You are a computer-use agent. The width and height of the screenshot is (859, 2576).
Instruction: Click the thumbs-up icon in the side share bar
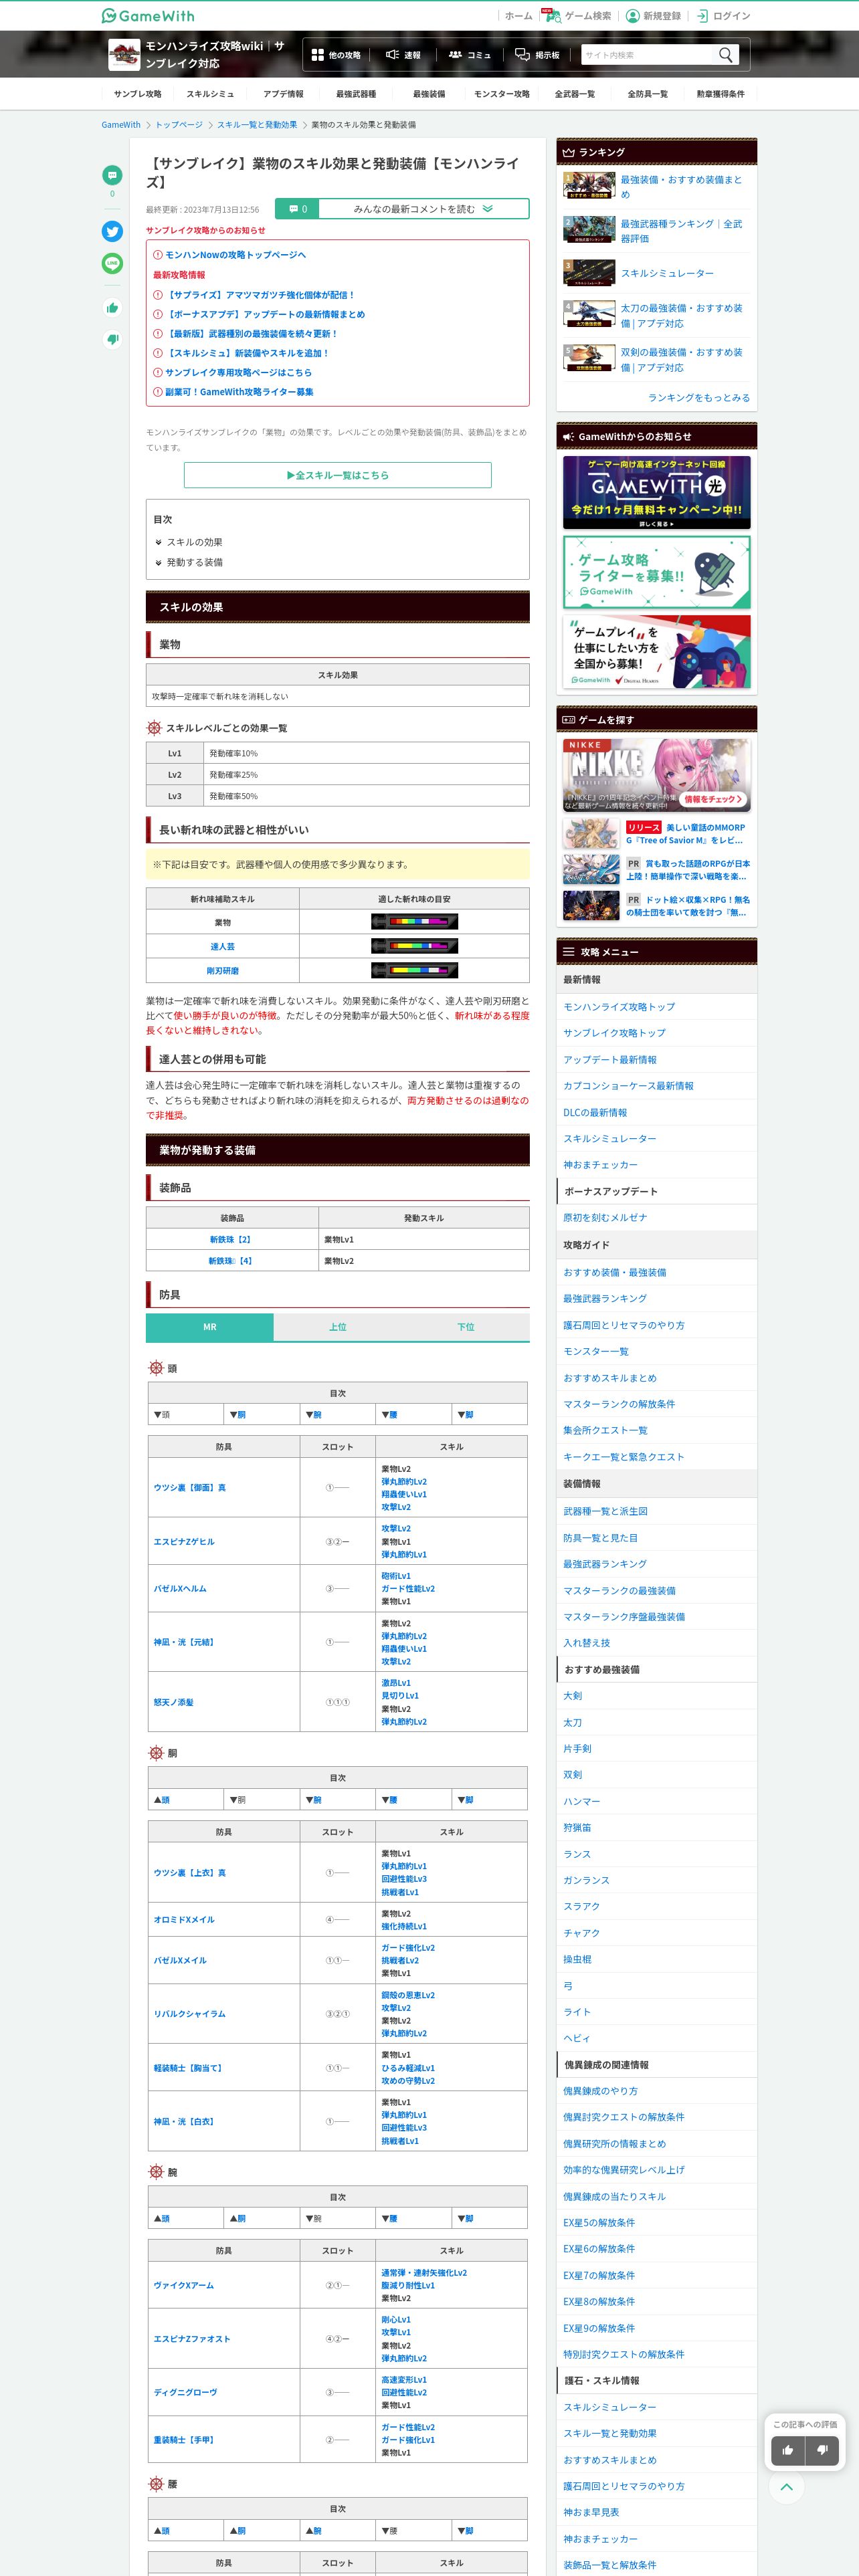112,308
